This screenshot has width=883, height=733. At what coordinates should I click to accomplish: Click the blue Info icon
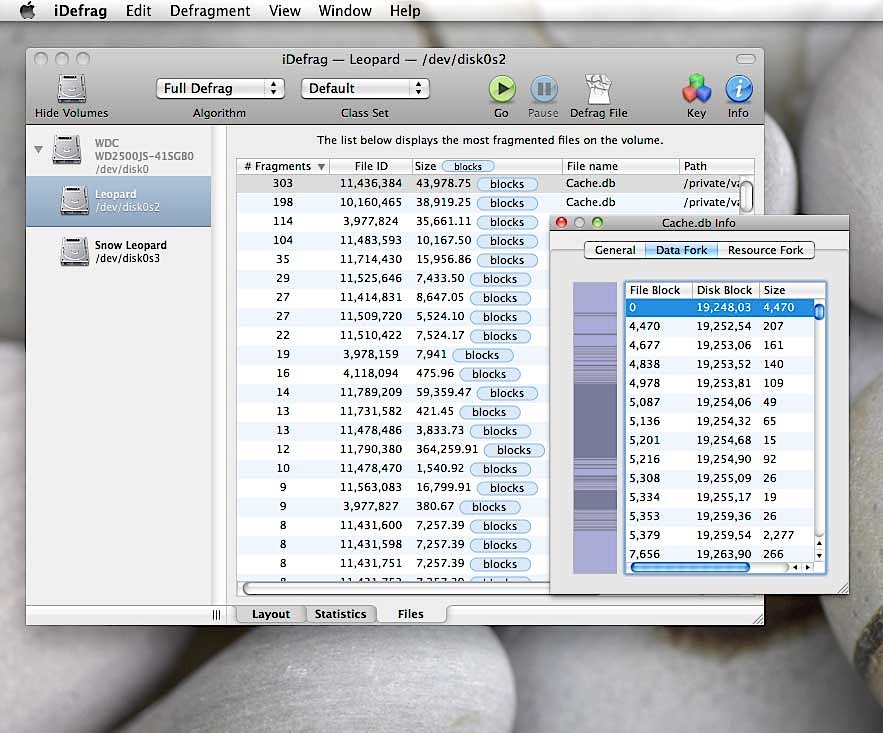coord(738,89)
